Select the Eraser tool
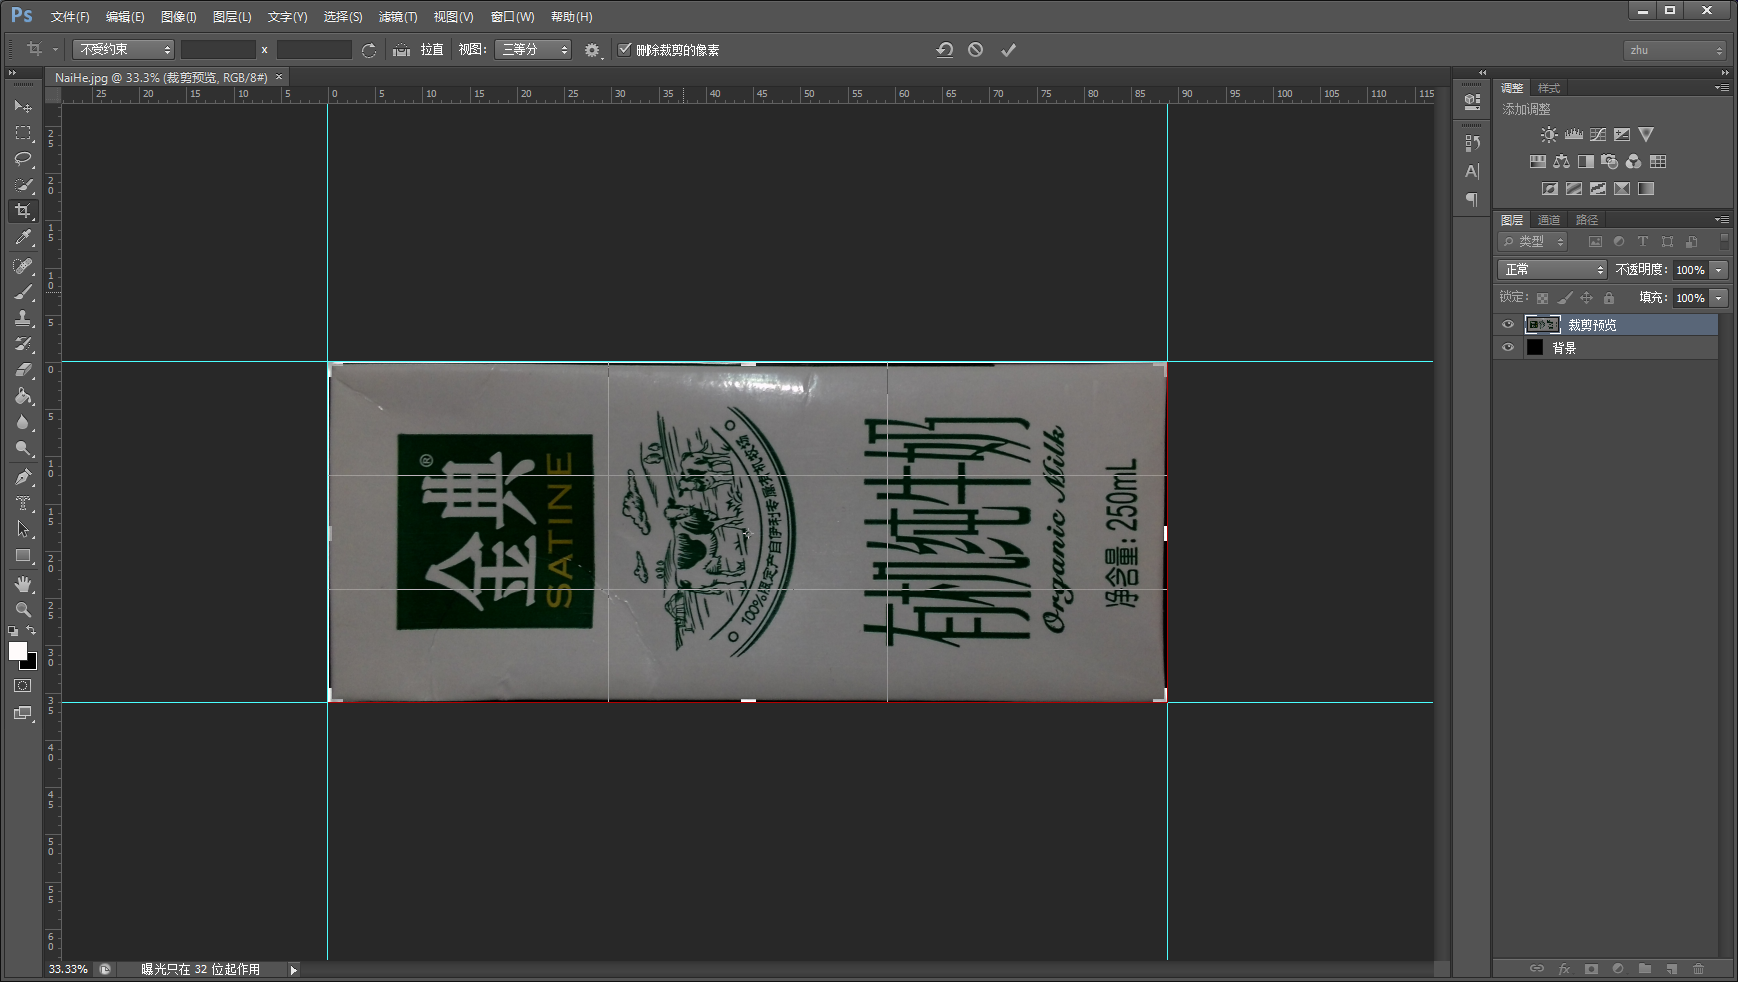 (23, 369)
